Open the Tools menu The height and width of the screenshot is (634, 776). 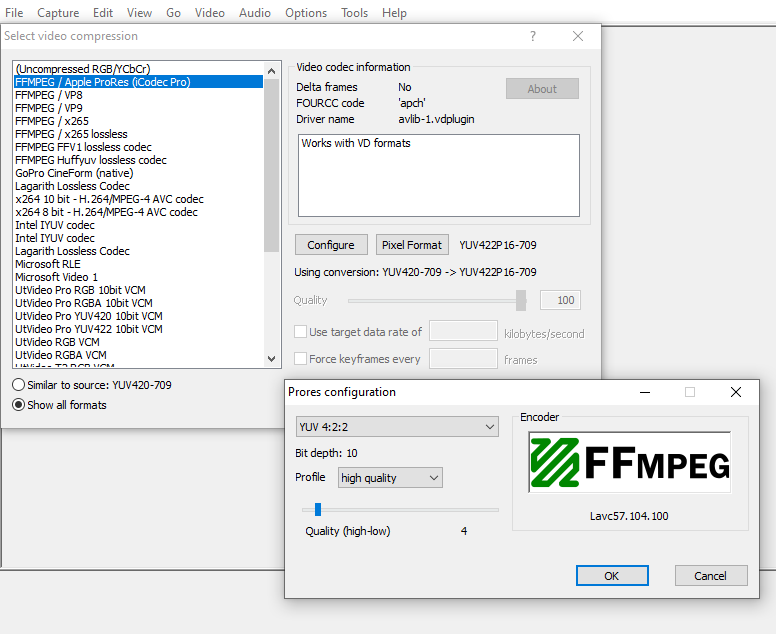pyautogui.click(x=354, y=13)
